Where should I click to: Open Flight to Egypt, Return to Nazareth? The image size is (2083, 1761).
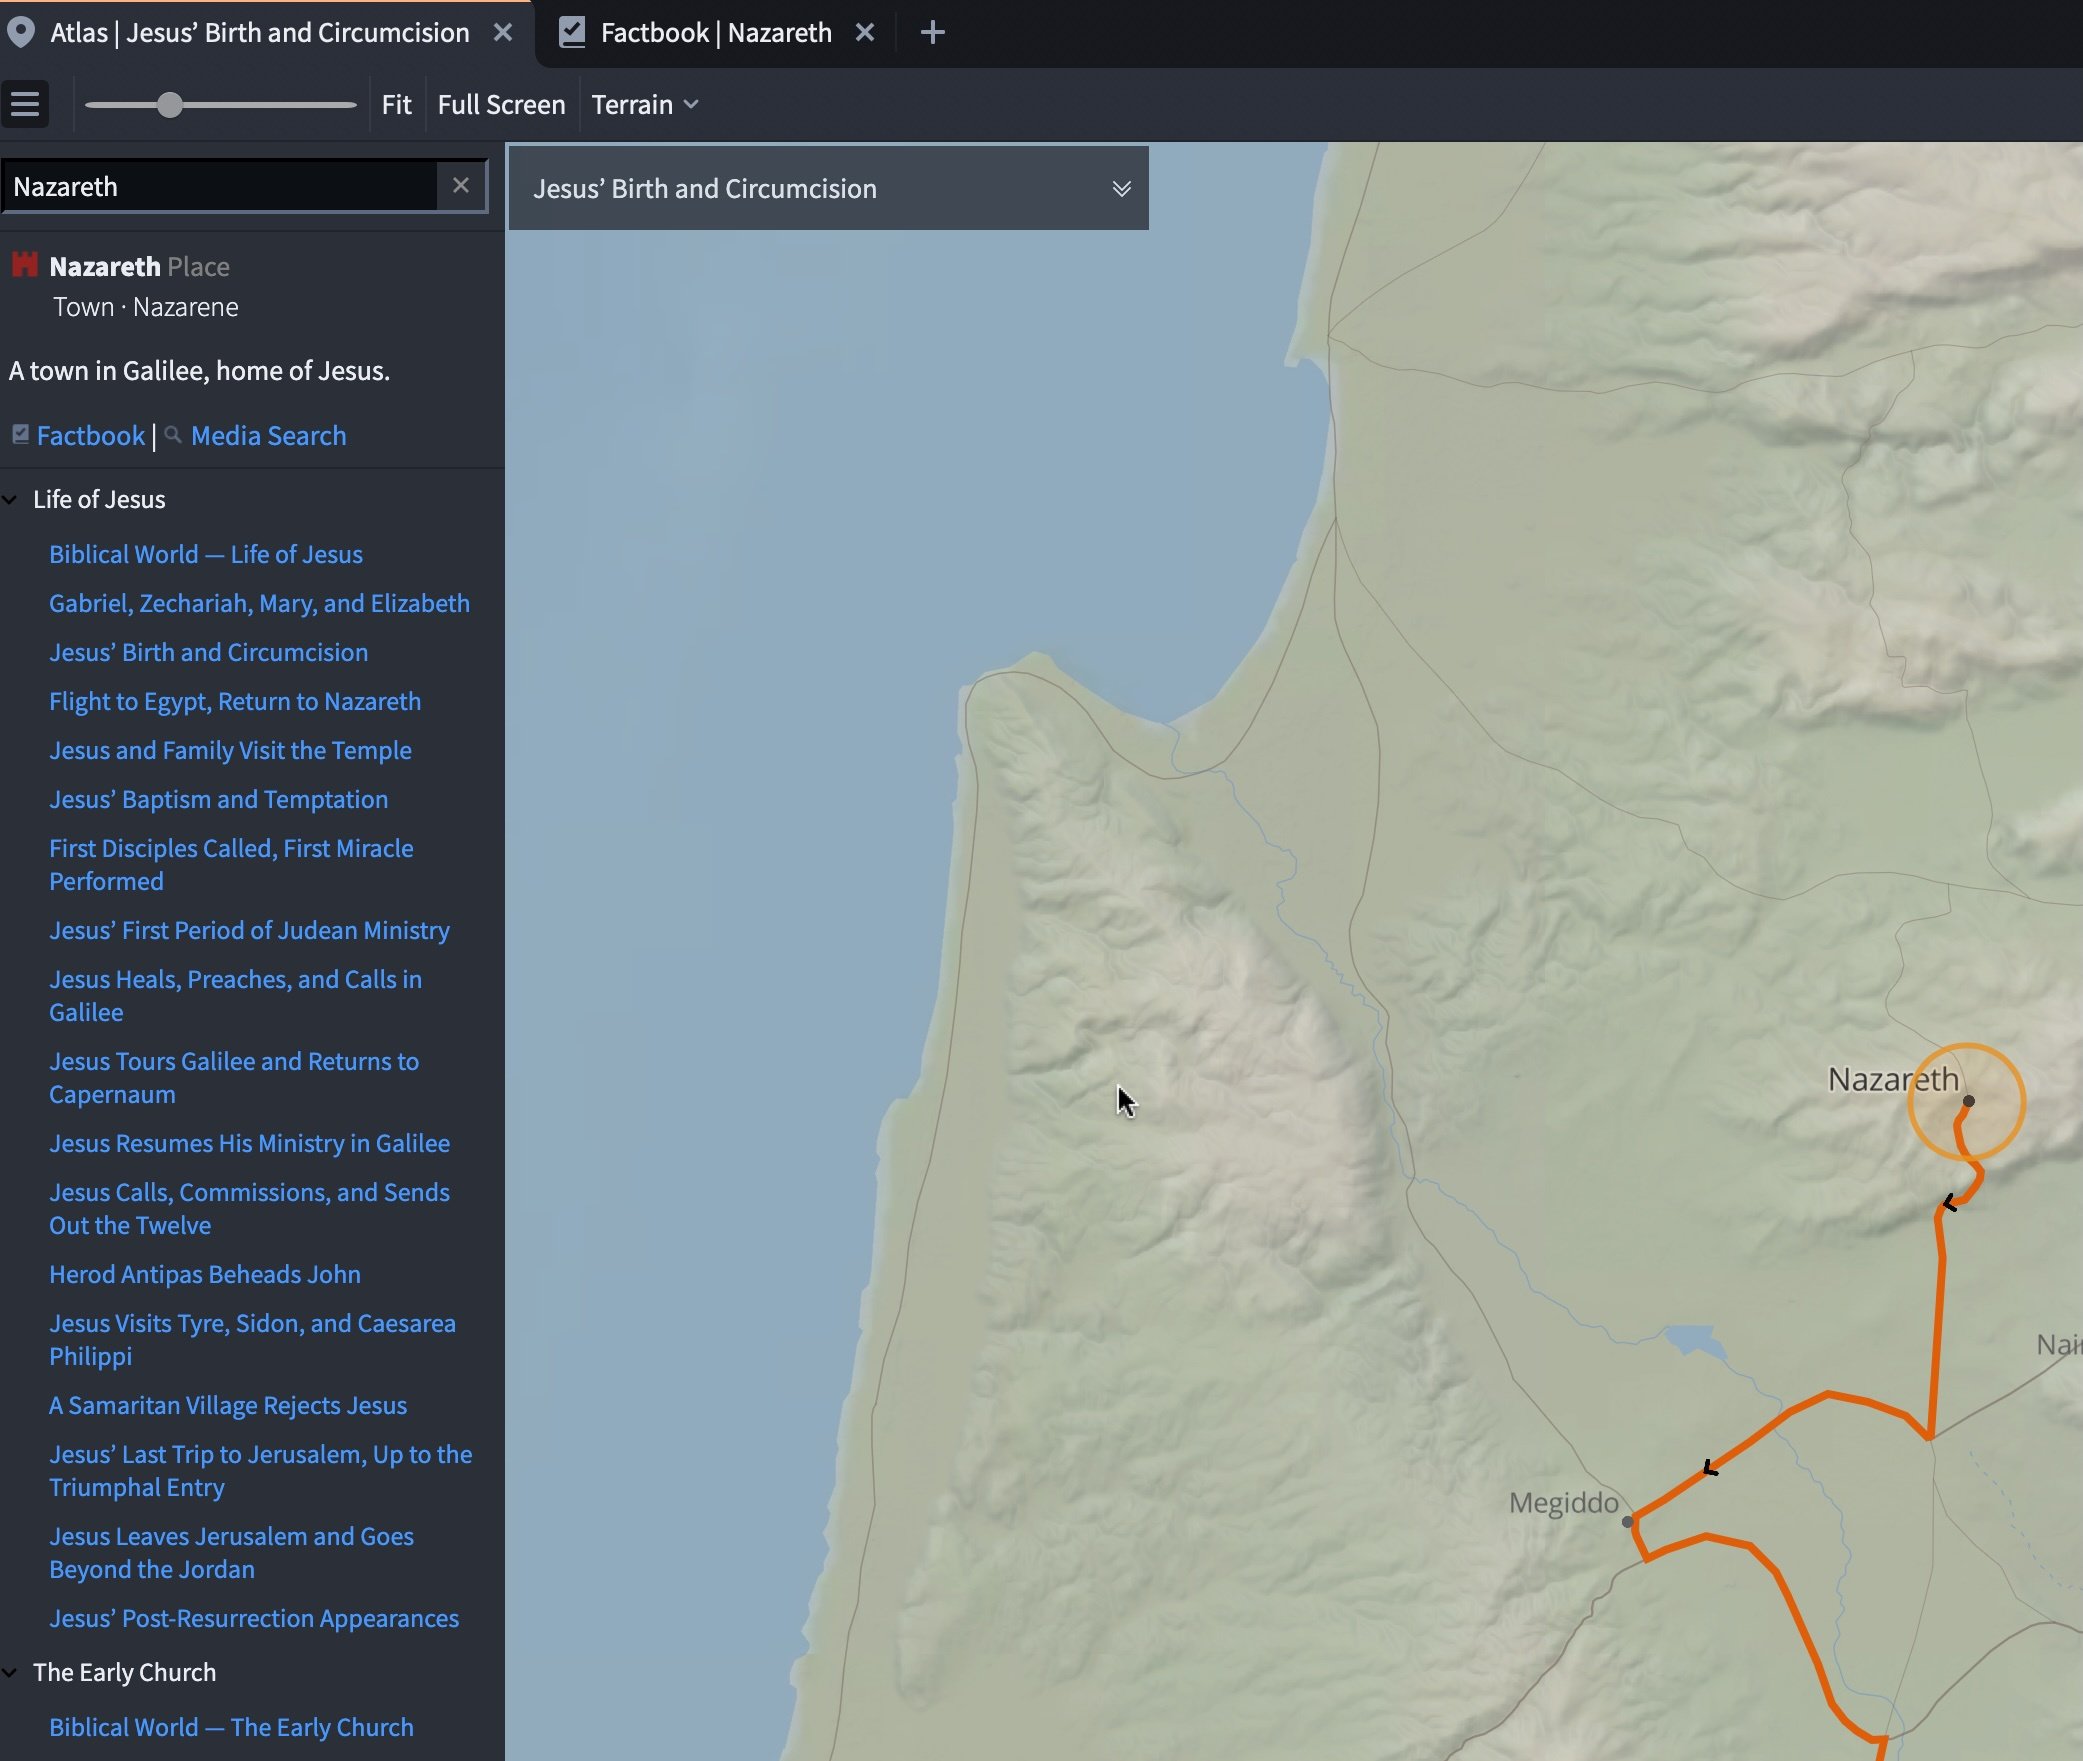235,701
